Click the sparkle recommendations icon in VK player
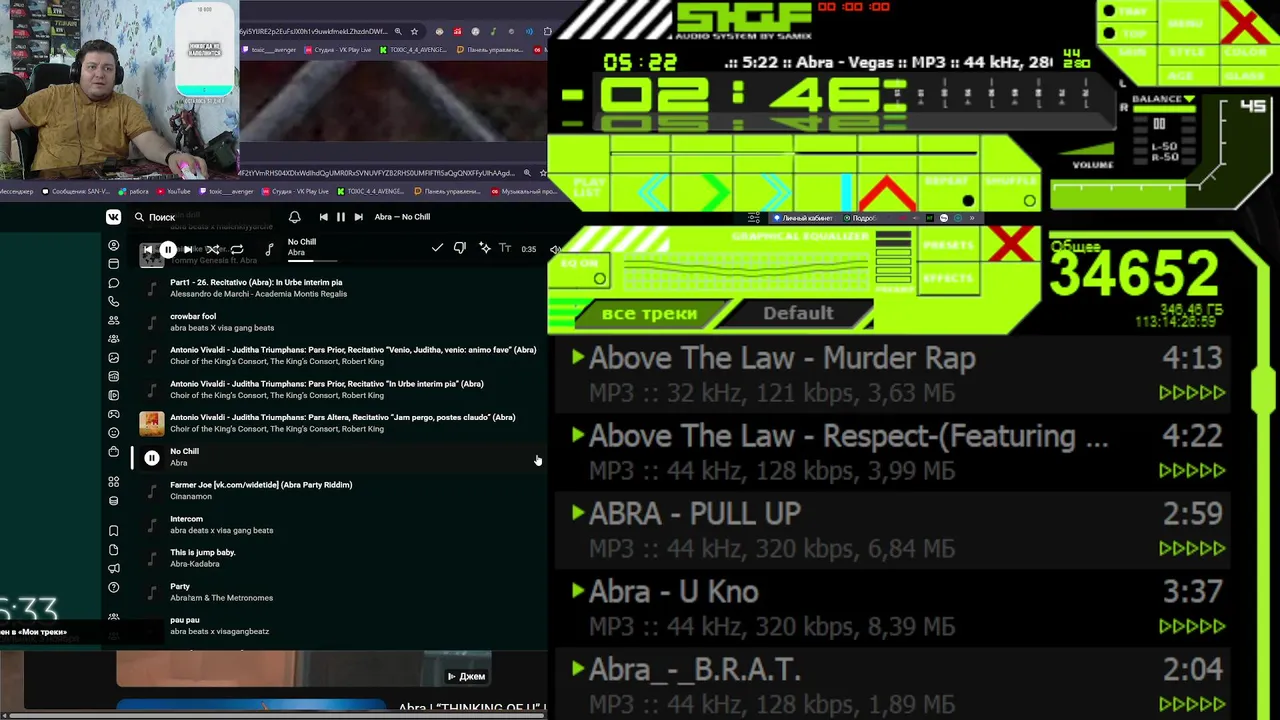 click(x=484, y=248)
